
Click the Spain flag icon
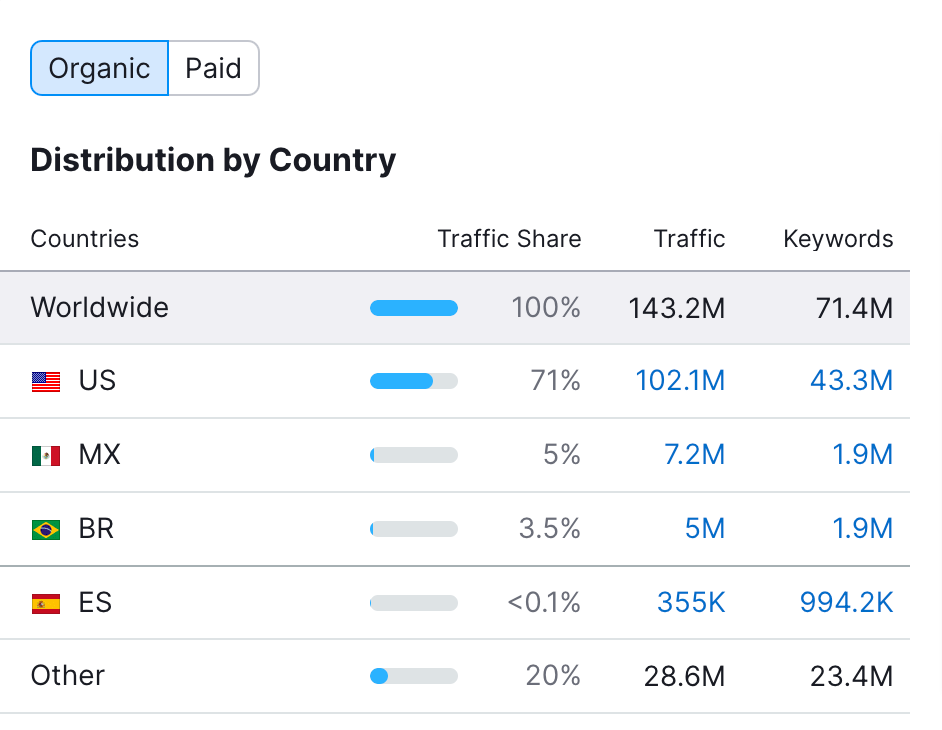tap(46, 603)
